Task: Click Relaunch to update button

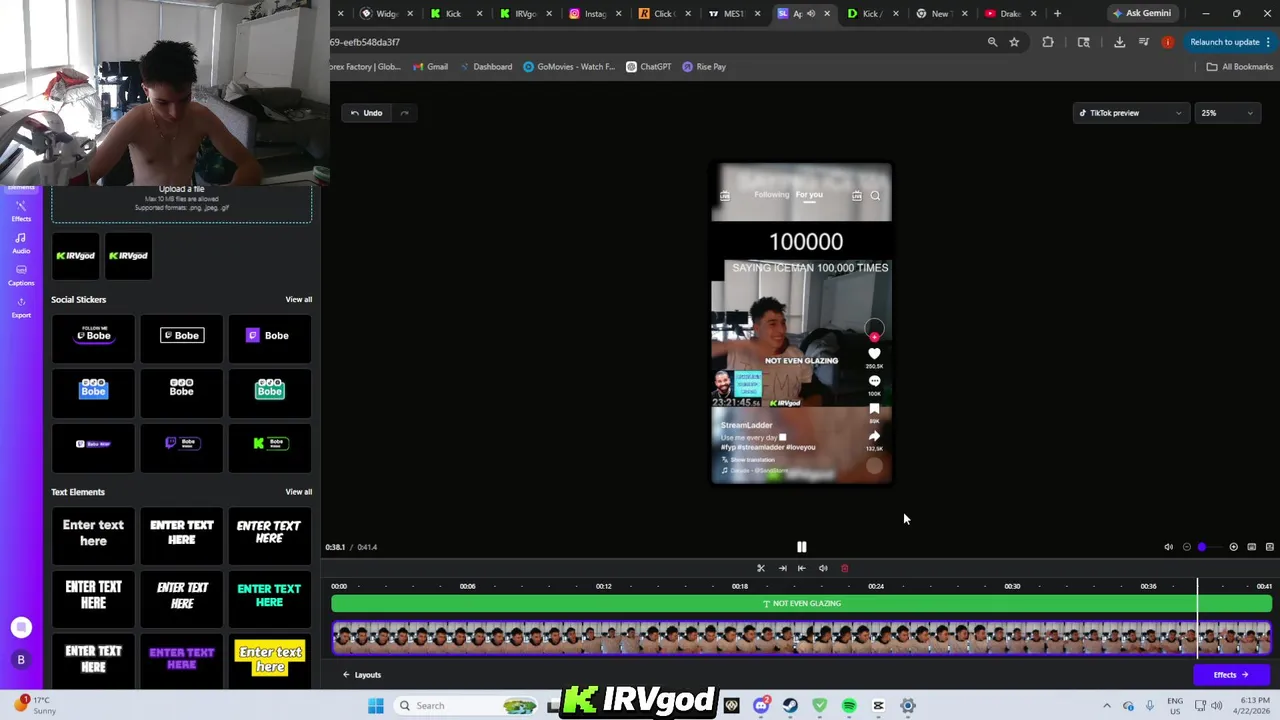Action: pos(1224,42)
